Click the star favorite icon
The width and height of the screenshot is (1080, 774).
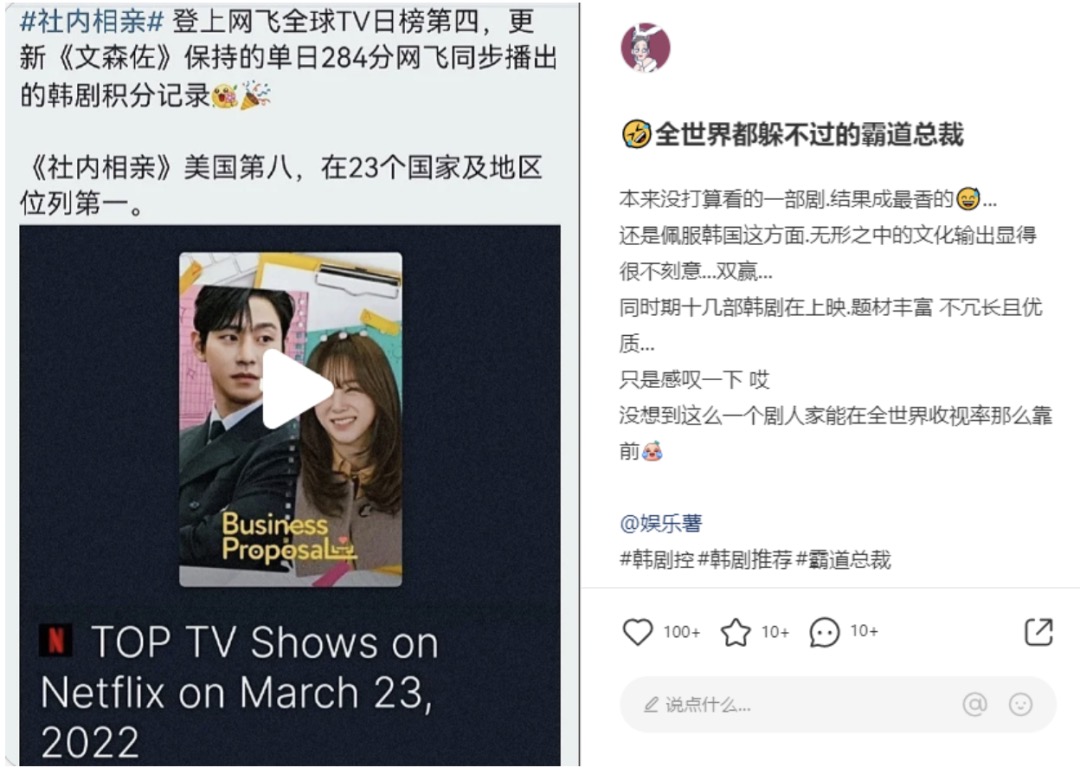(x=736, y=632)
